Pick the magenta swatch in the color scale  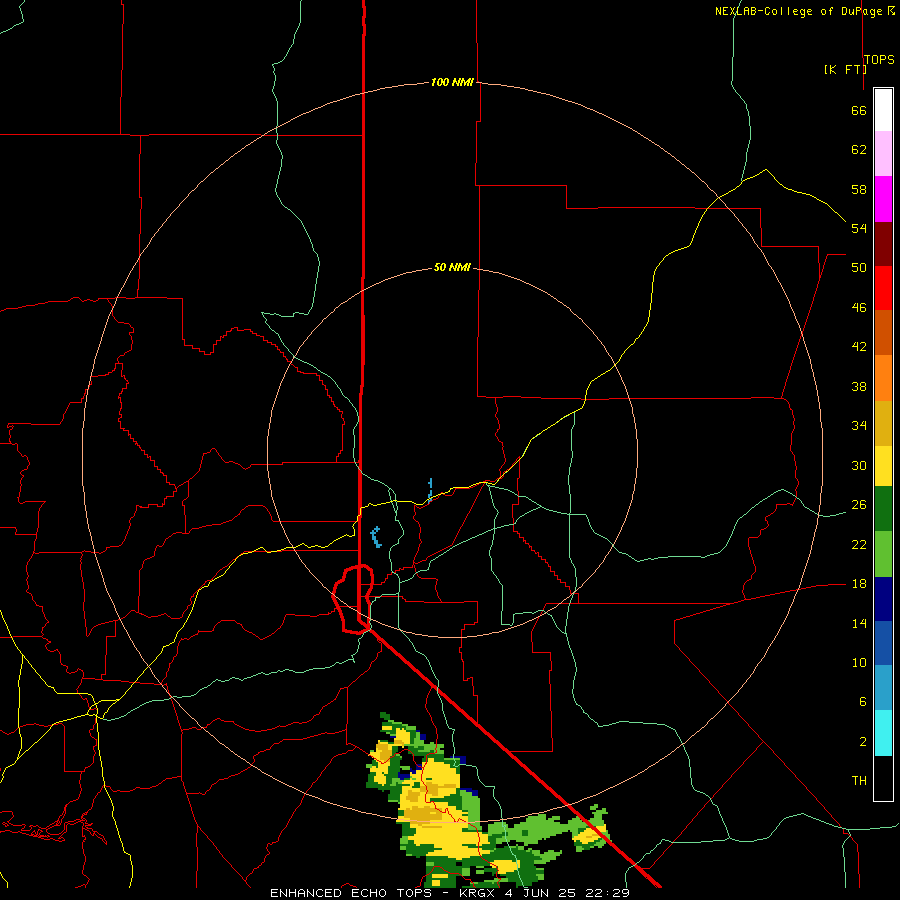pos(883,199)
